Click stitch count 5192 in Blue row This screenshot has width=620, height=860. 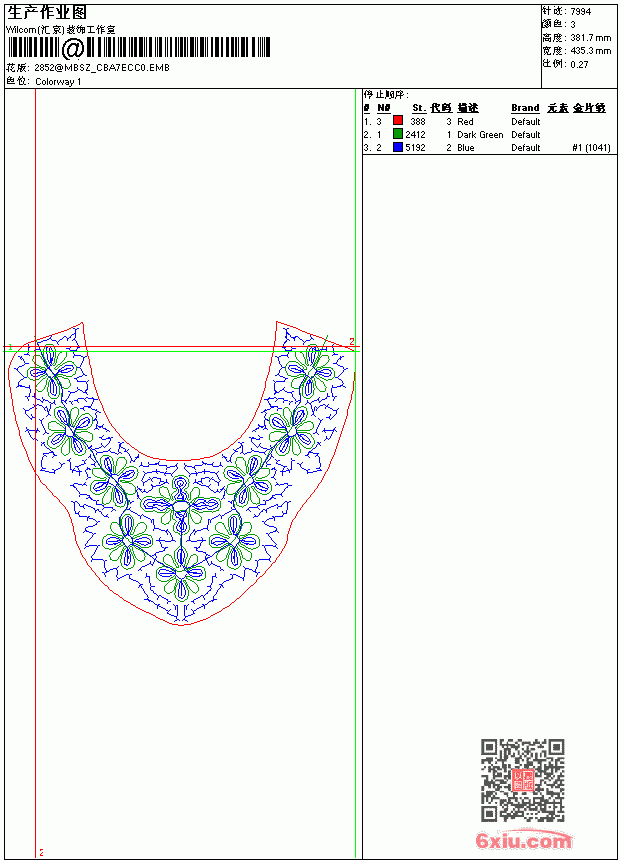click(x=415, y=148)
